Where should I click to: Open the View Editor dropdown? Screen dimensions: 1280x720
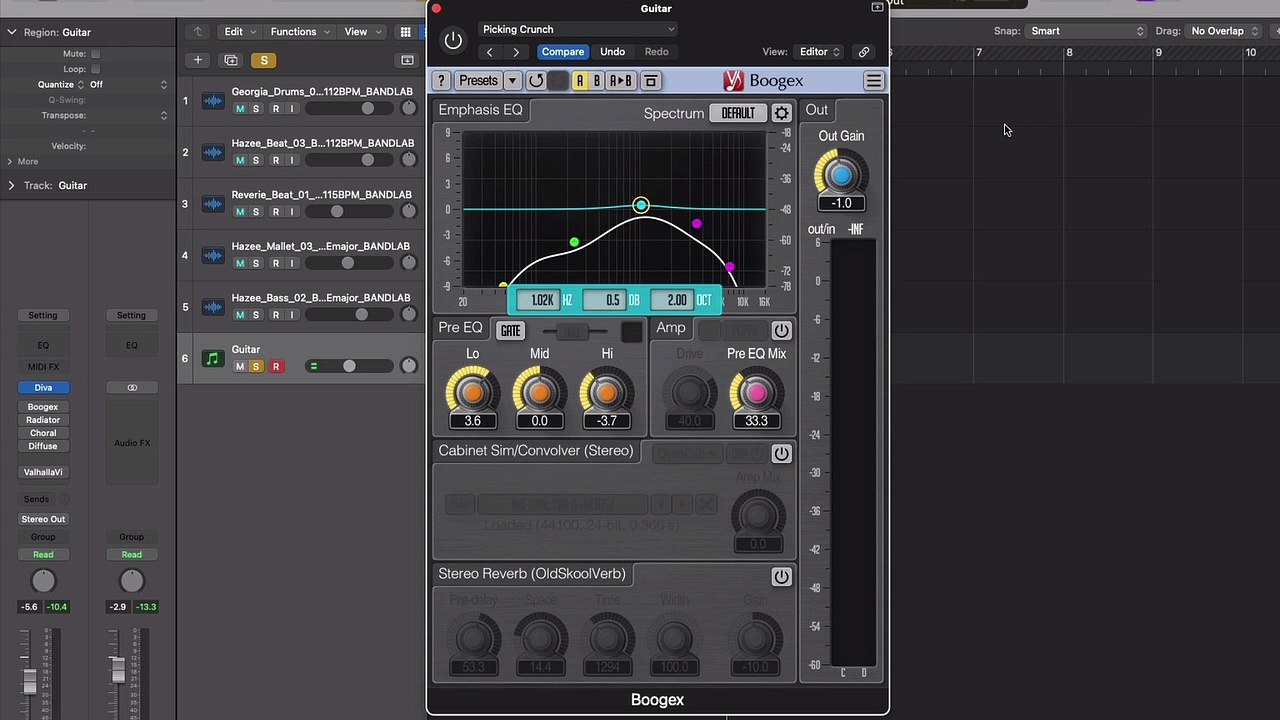click(819, 52)
